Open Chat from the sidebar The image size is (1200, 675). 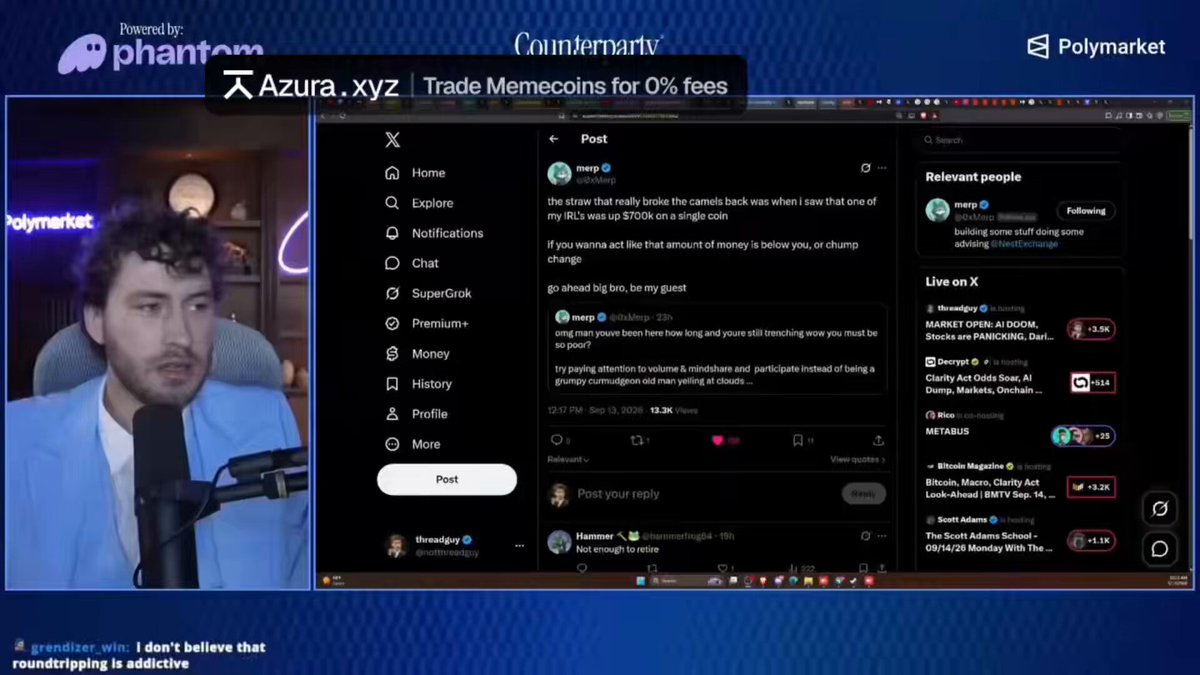[x=412, y=263]
